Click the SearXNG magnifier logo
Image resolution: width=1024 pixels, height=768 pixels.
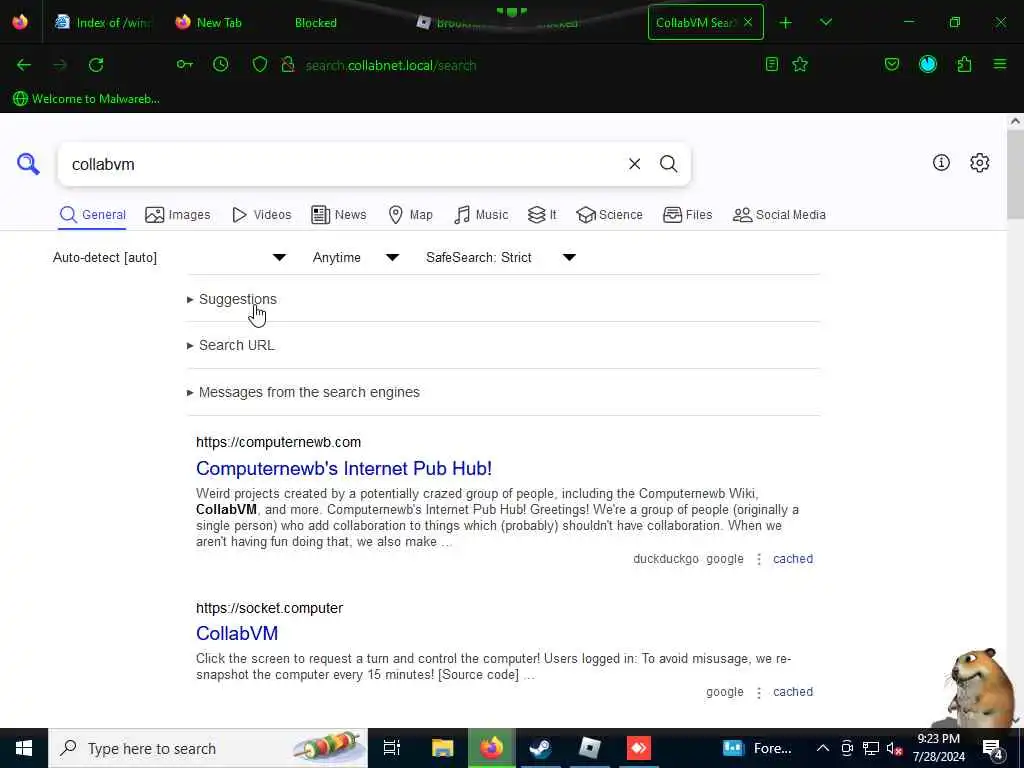pos(28,164)
